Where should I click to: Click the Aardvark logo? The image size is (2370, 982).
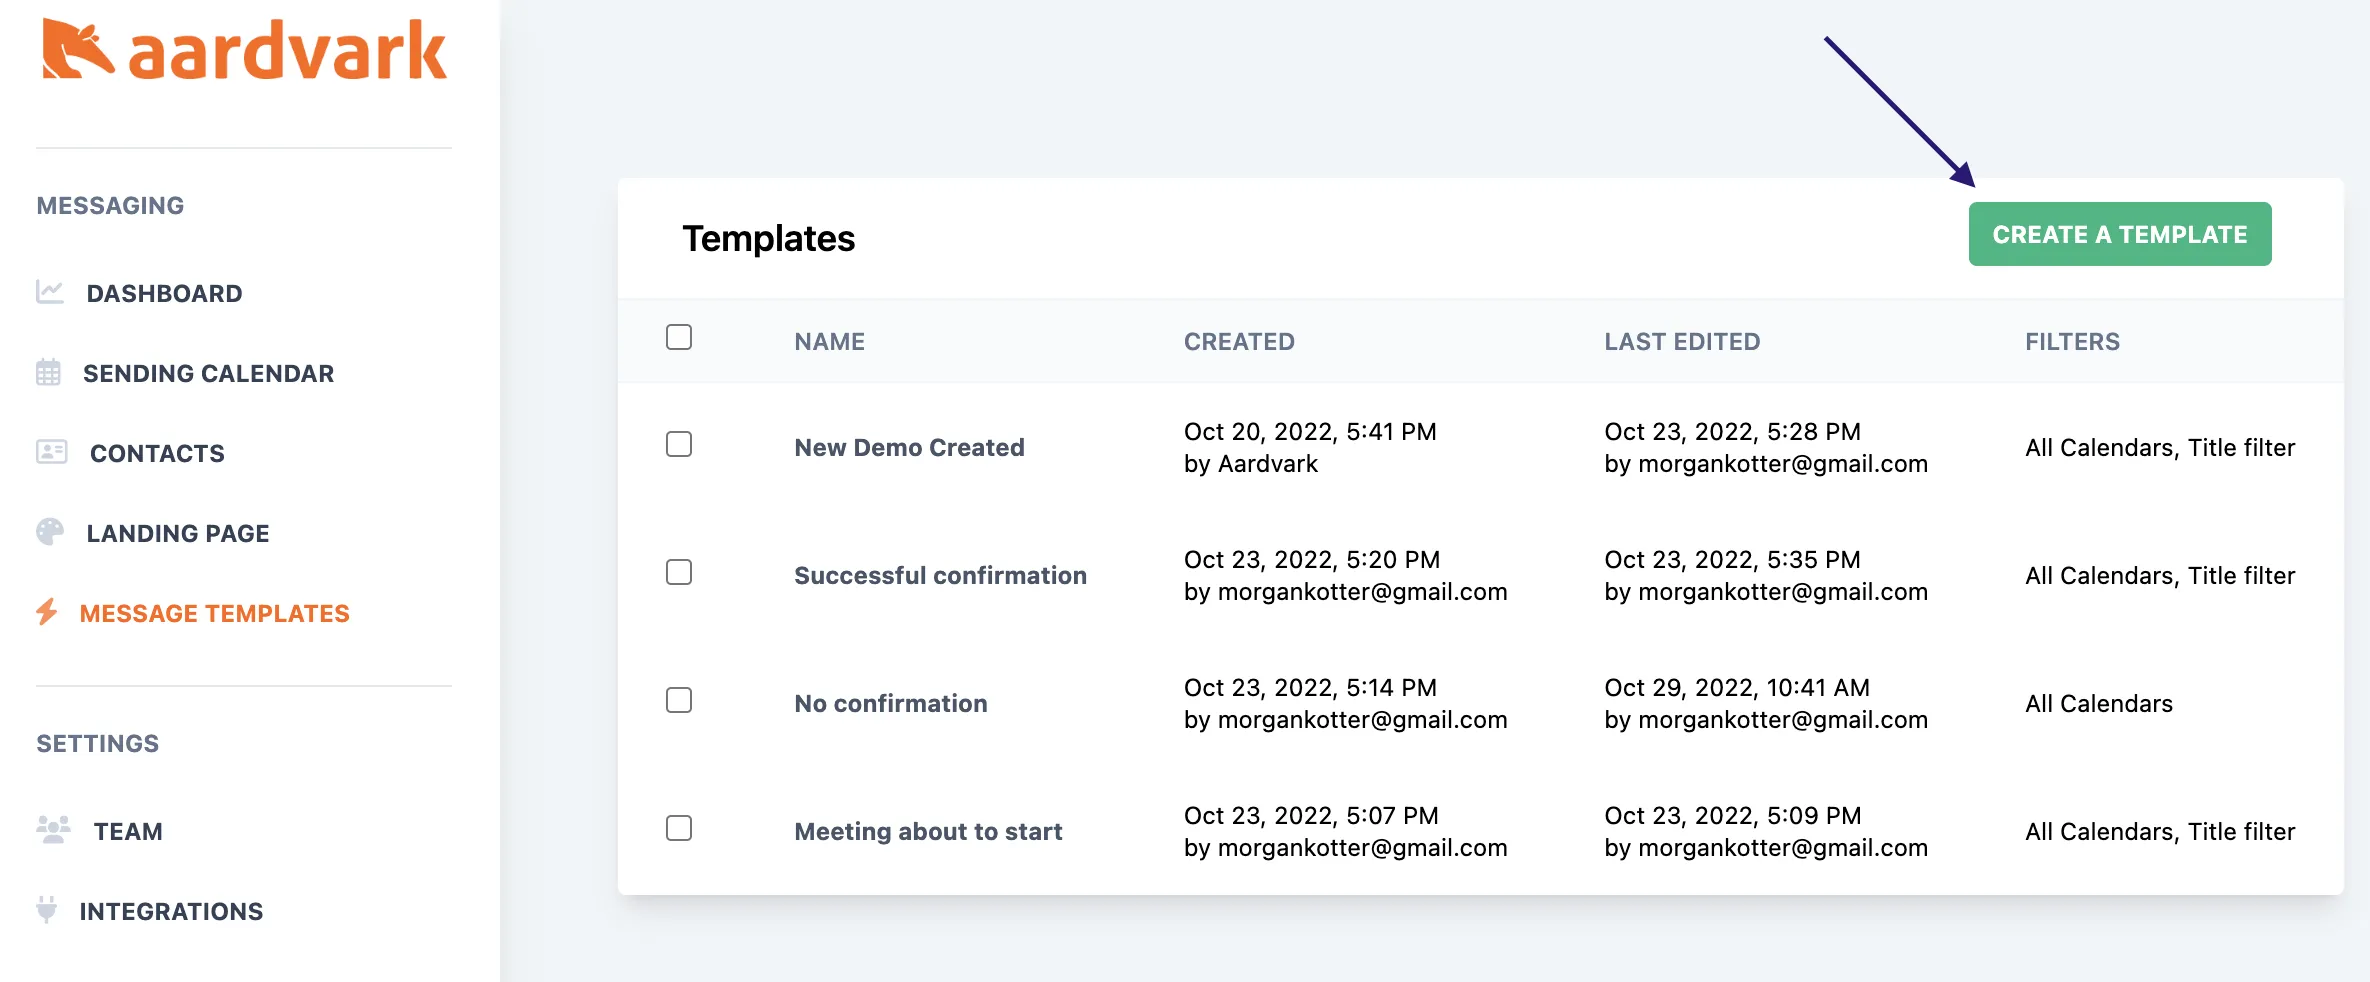pyautogui.click(x=243, y=50)
